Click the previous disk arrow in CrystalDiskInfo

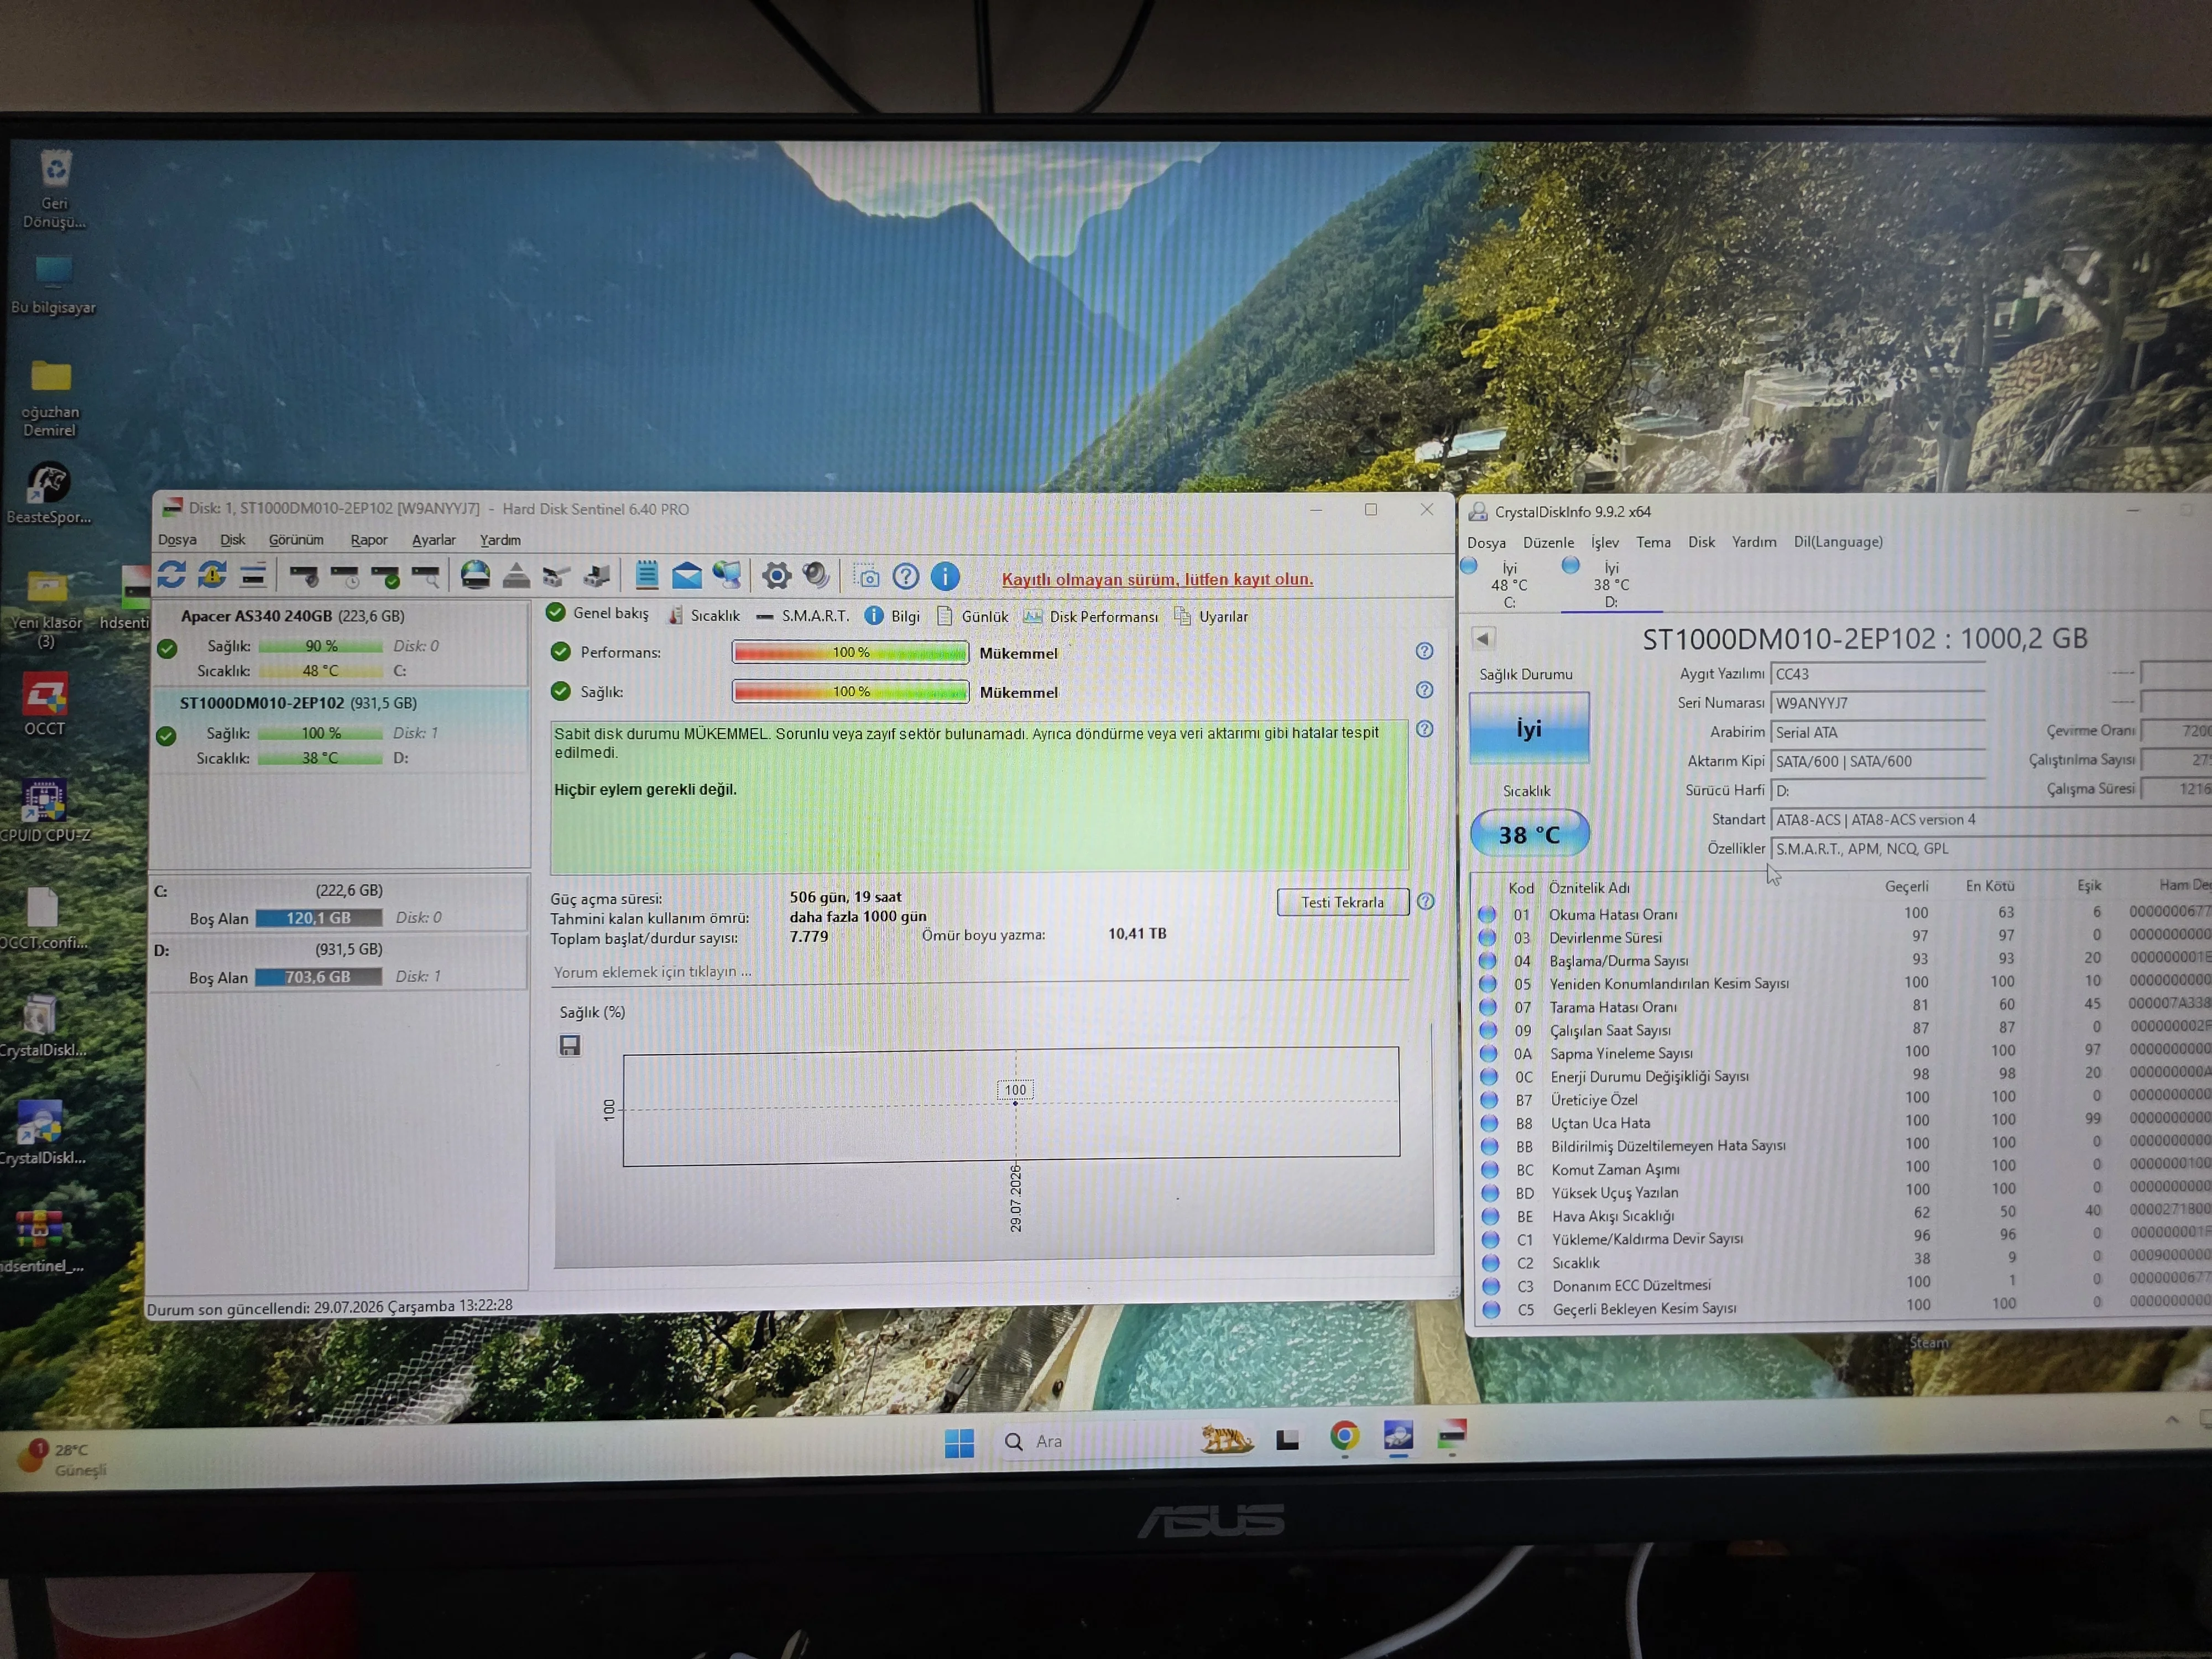(1483, 638)
